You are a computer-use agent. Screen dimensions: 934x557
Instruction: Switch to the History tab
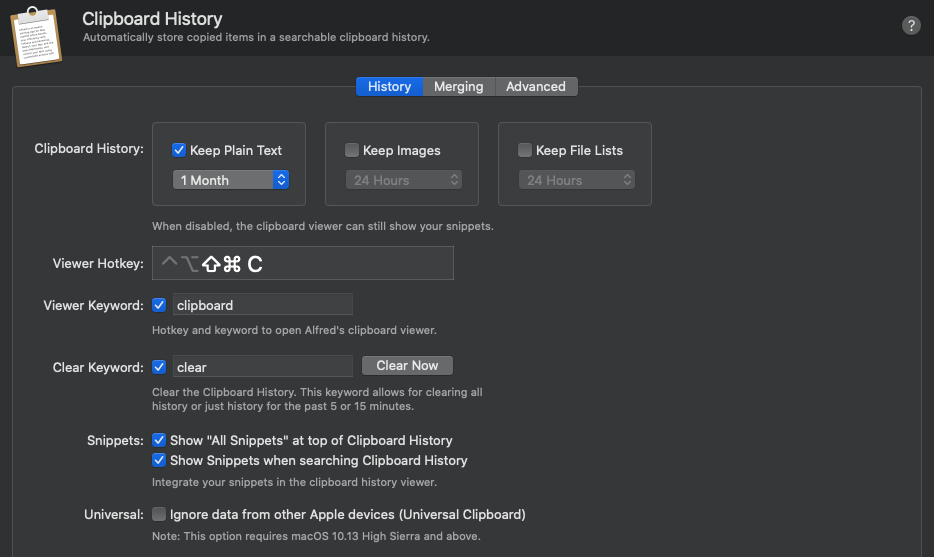point(389,87)
